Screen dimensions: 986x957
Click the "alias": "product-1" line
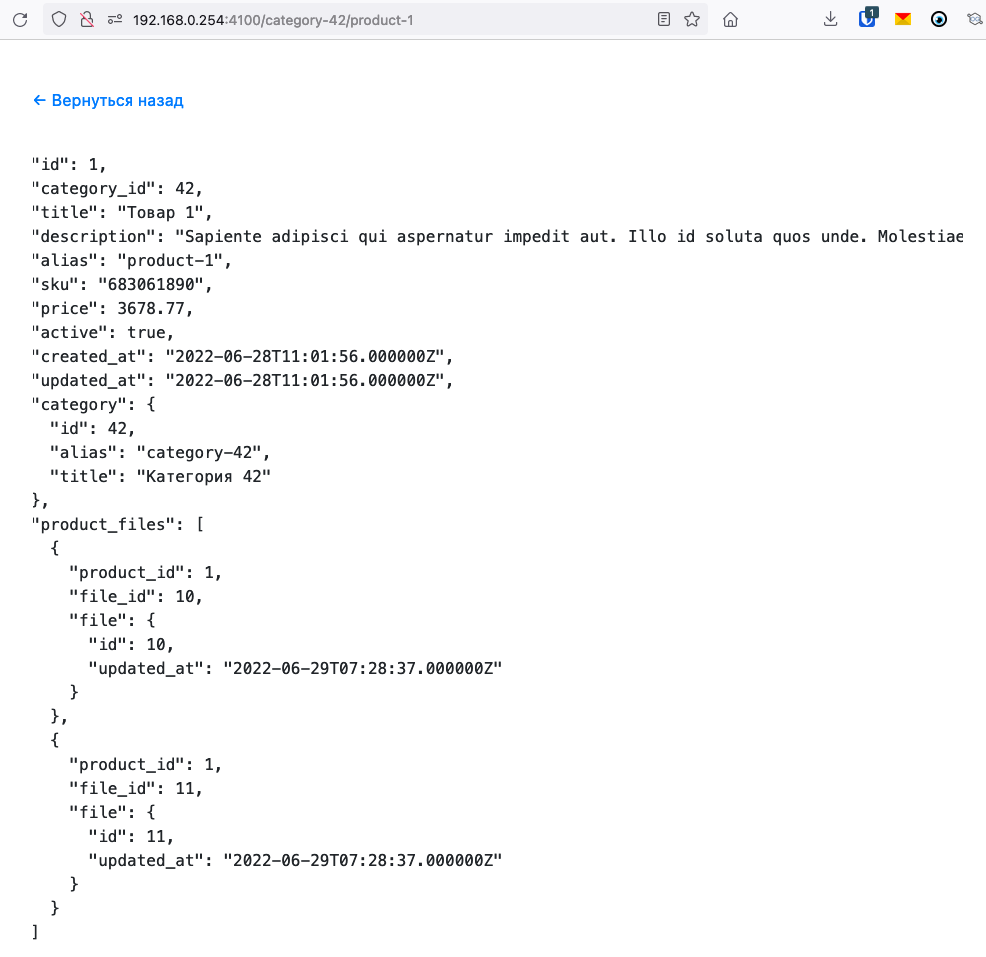tap(131, 260)
